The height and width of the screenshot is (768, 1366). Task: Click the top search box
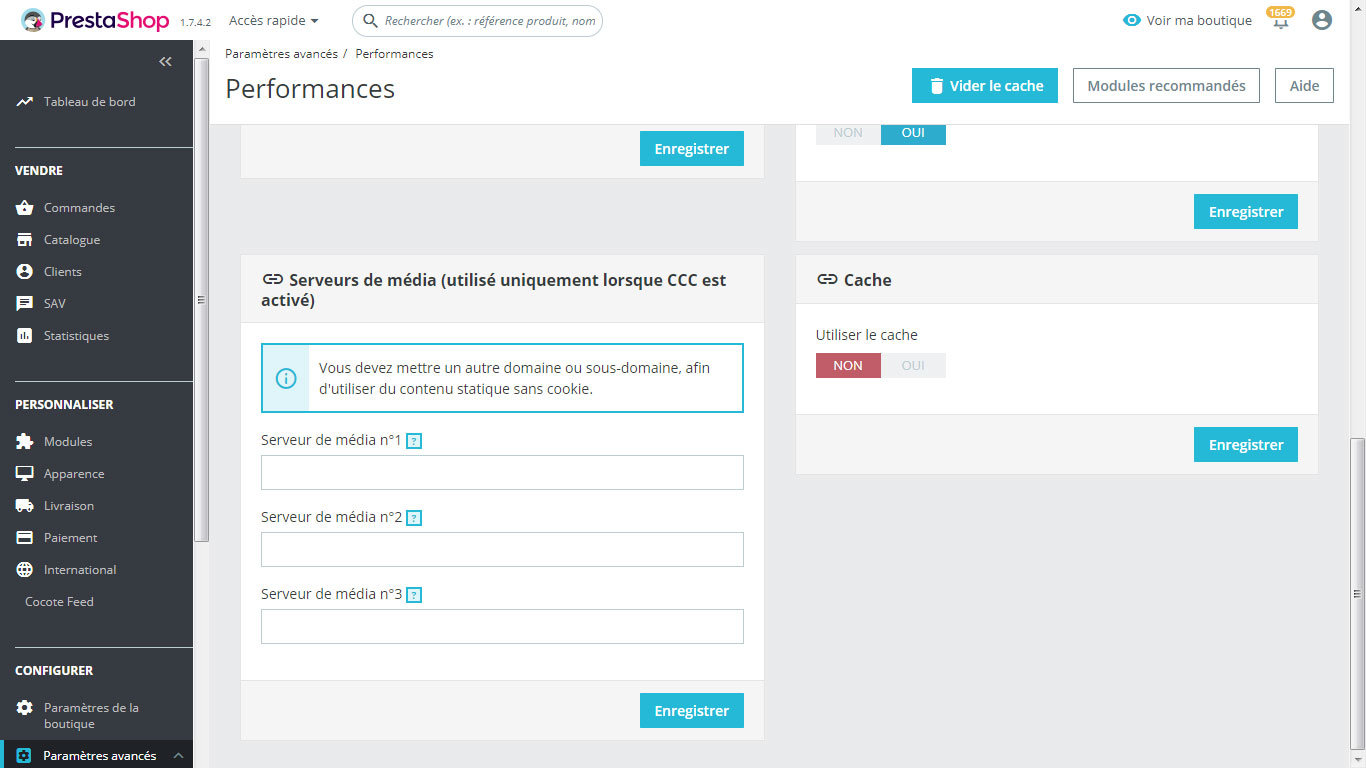[477, 20]
